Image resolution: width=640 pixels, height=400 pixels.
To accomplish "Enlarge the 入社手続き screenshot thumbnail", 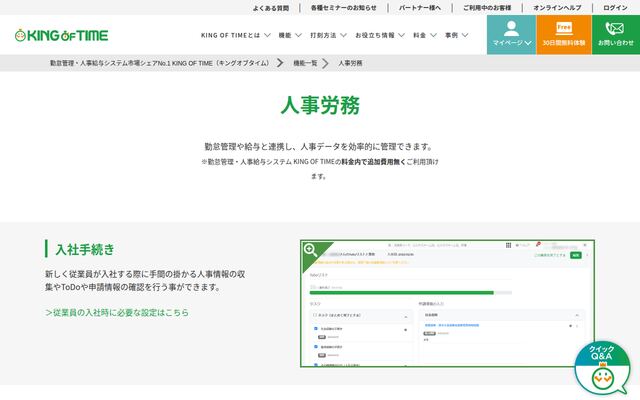I will (447, 304).
